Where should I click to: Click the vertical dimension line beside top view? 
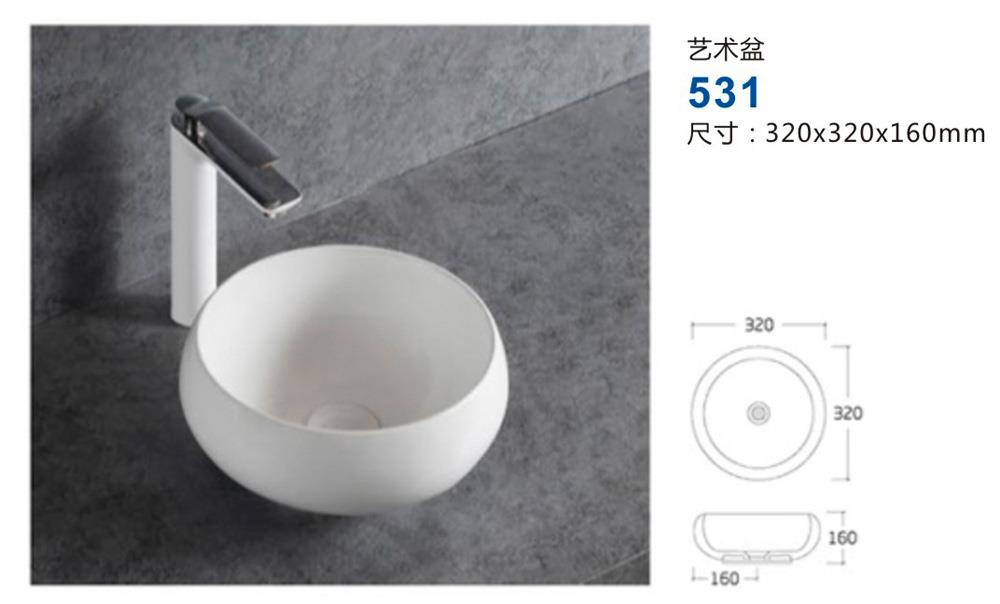[848, 413]
